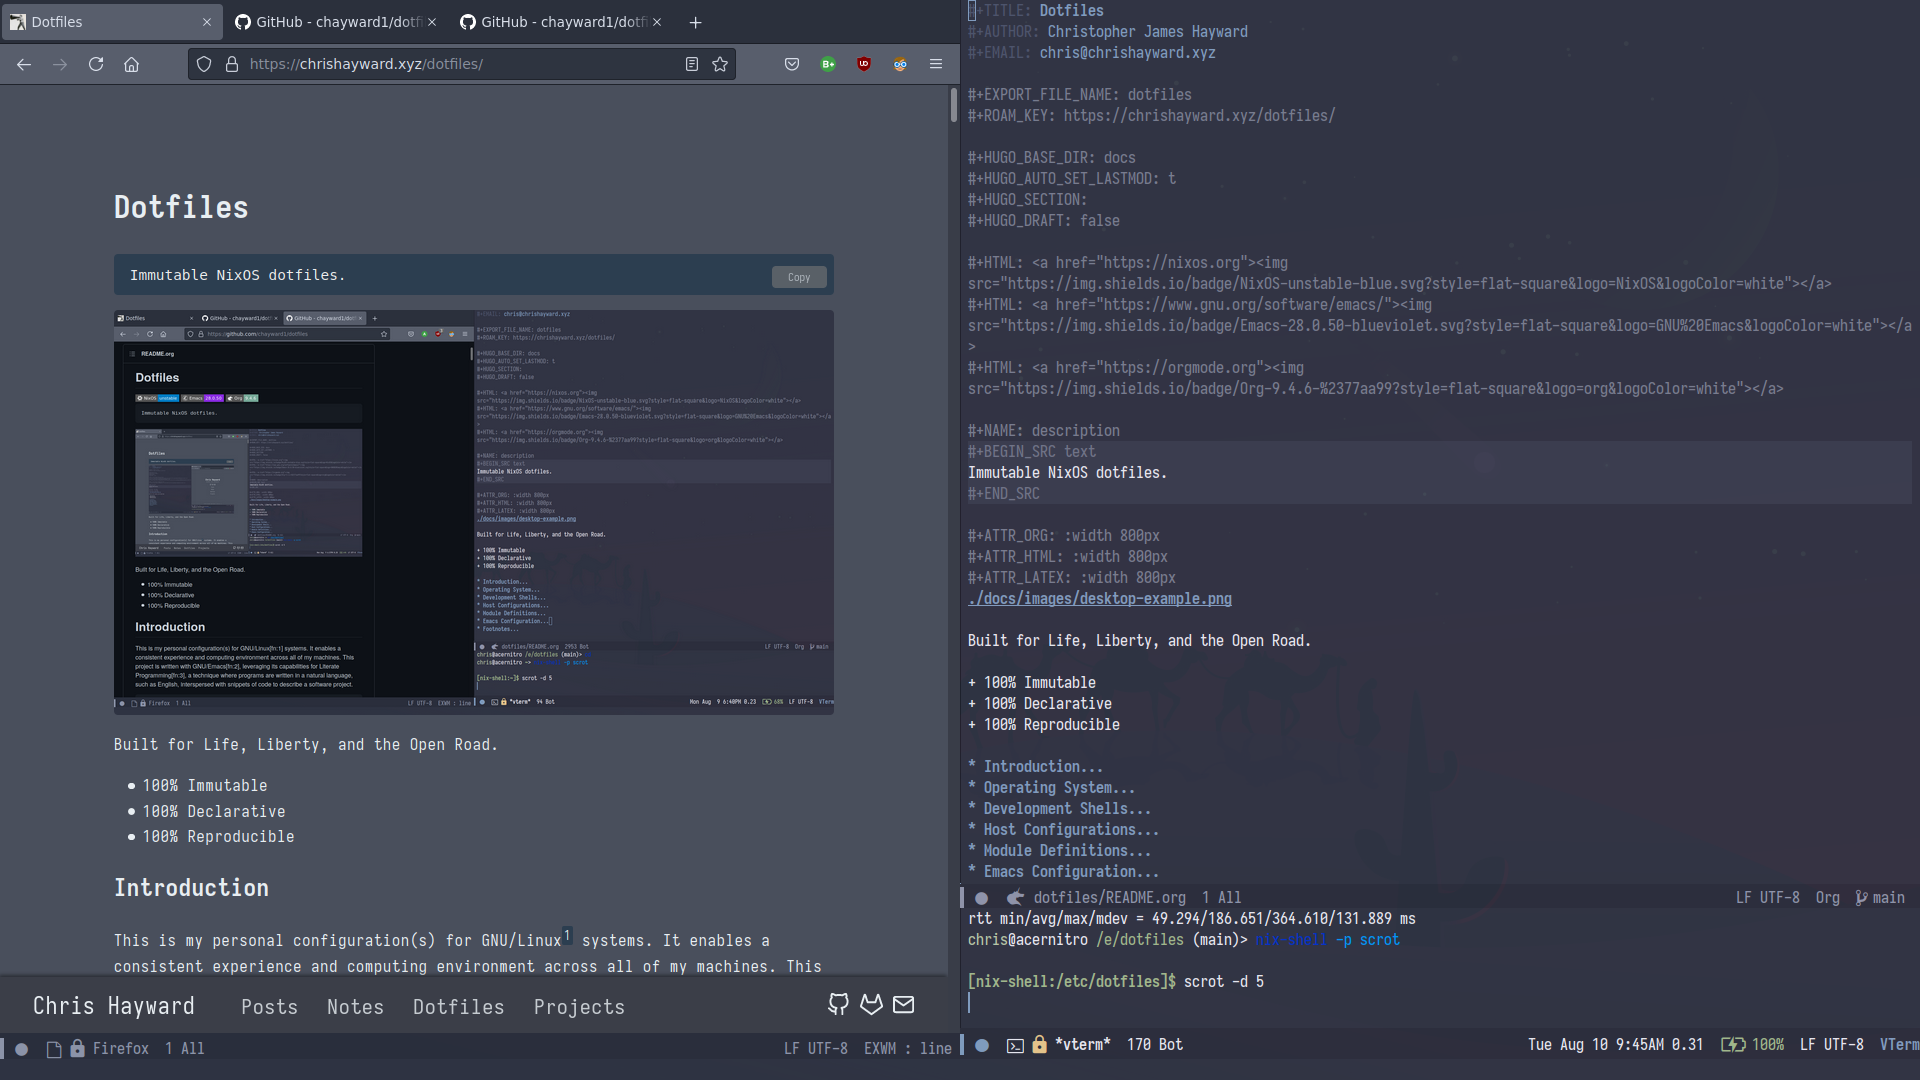Click the Firefox bookmark star icon
This screenshot has height=1080, width=1920.
tap(720, 63)
